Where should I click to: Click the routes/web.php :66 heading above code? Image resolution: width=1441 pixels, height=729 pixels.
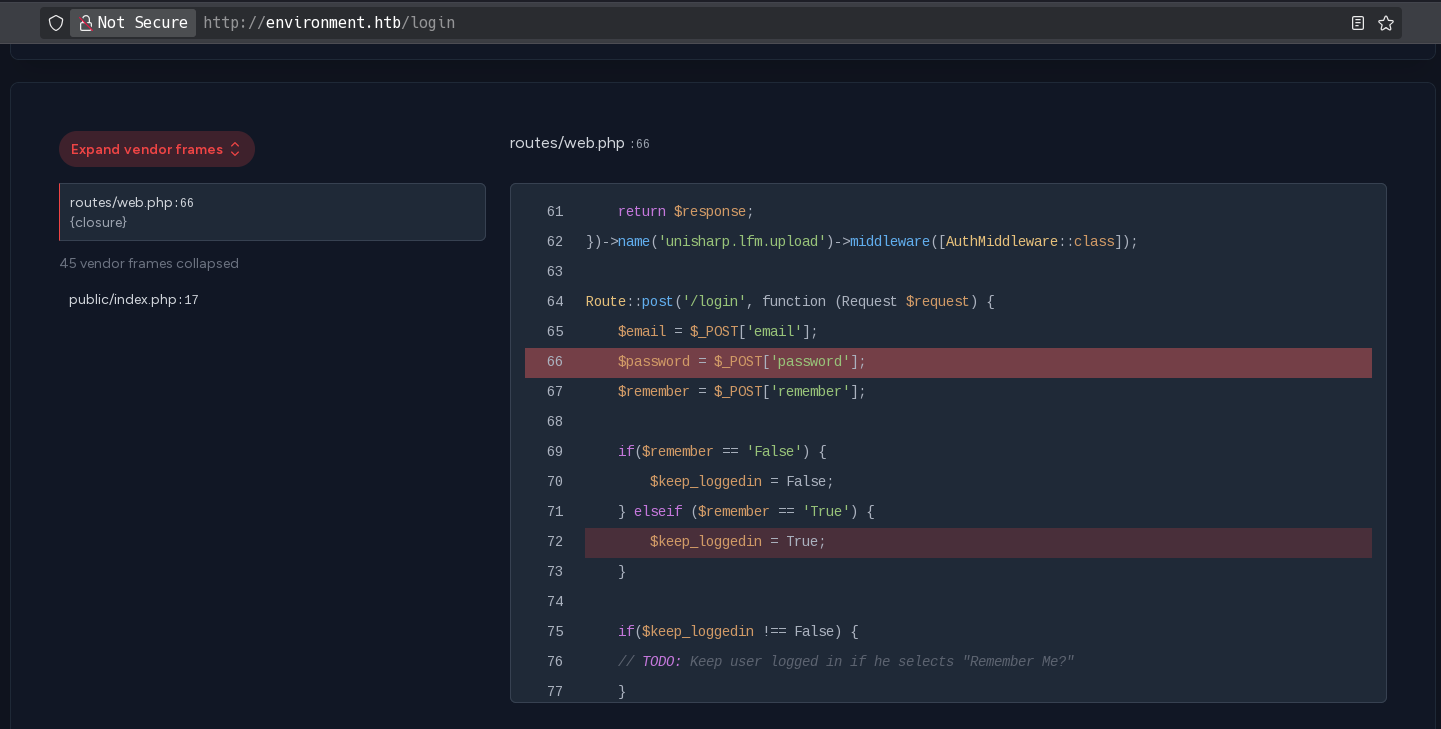[580, 143]
